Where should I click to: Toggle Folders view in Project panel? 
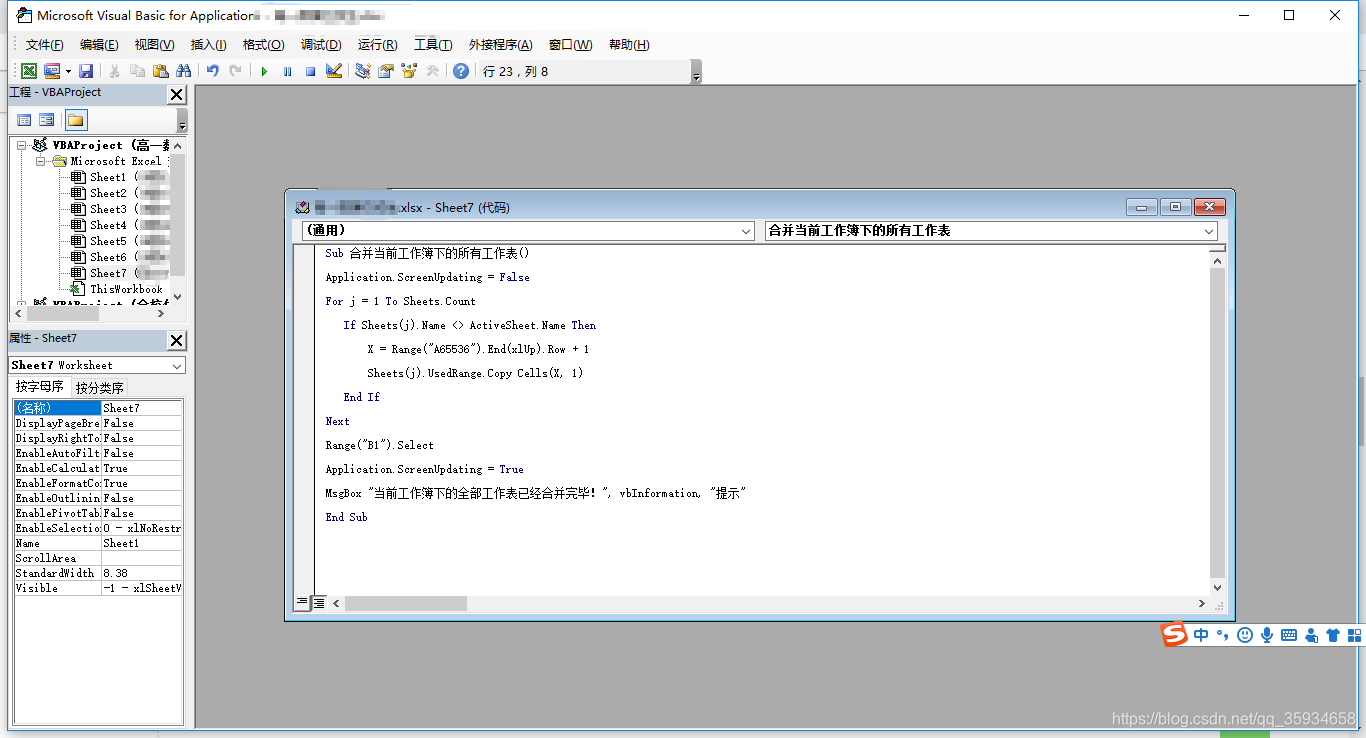coord(76,120)
